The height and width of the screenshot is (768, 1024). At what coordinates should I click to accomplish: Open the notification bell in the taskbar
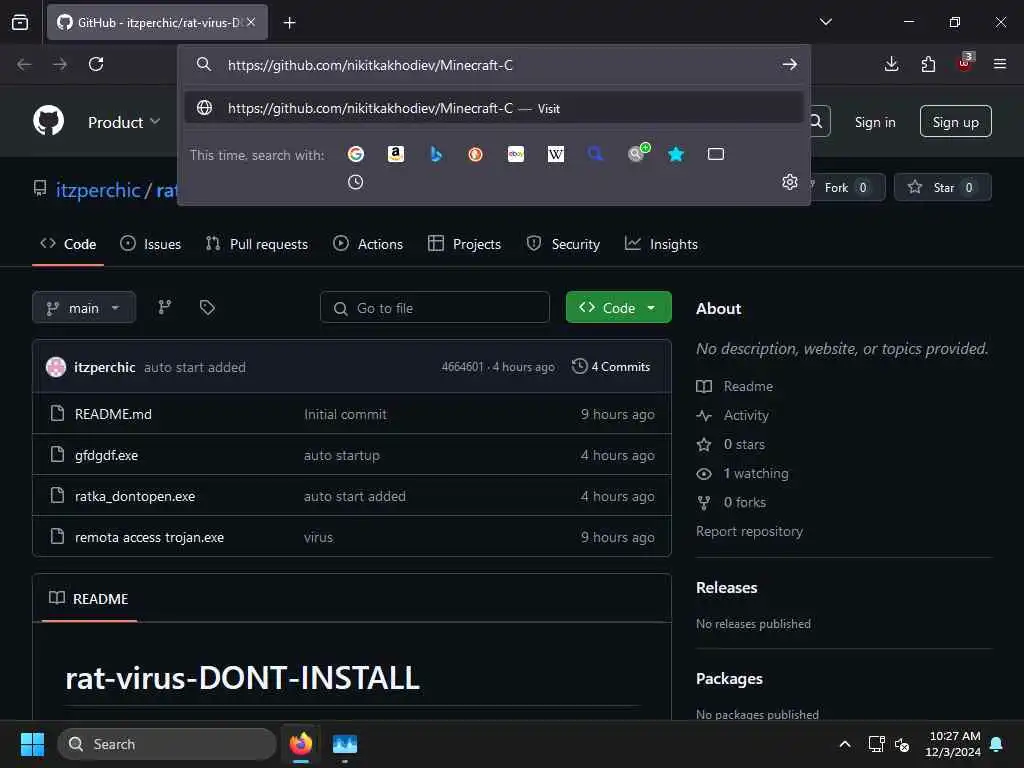click(x=997, y=744)
